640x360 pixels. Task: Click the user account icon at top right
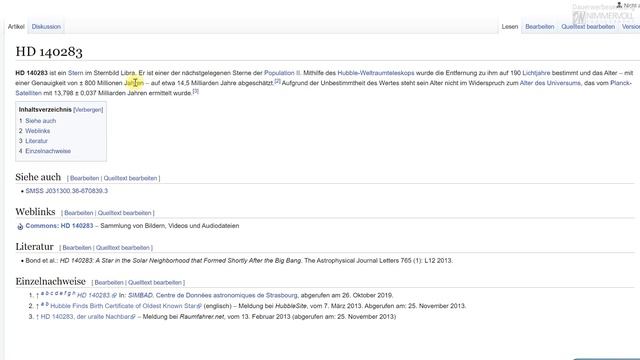[x=619, y=5]
